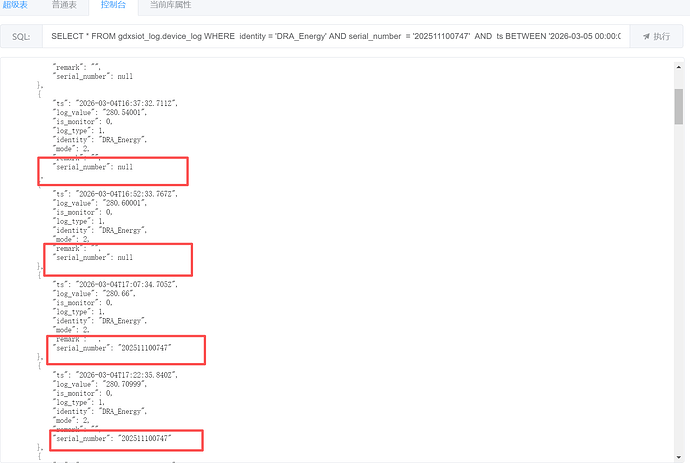Click the timestamp 2026-03-04T16:52:33.767Z line
690x463 pixels.
point(115,193)
